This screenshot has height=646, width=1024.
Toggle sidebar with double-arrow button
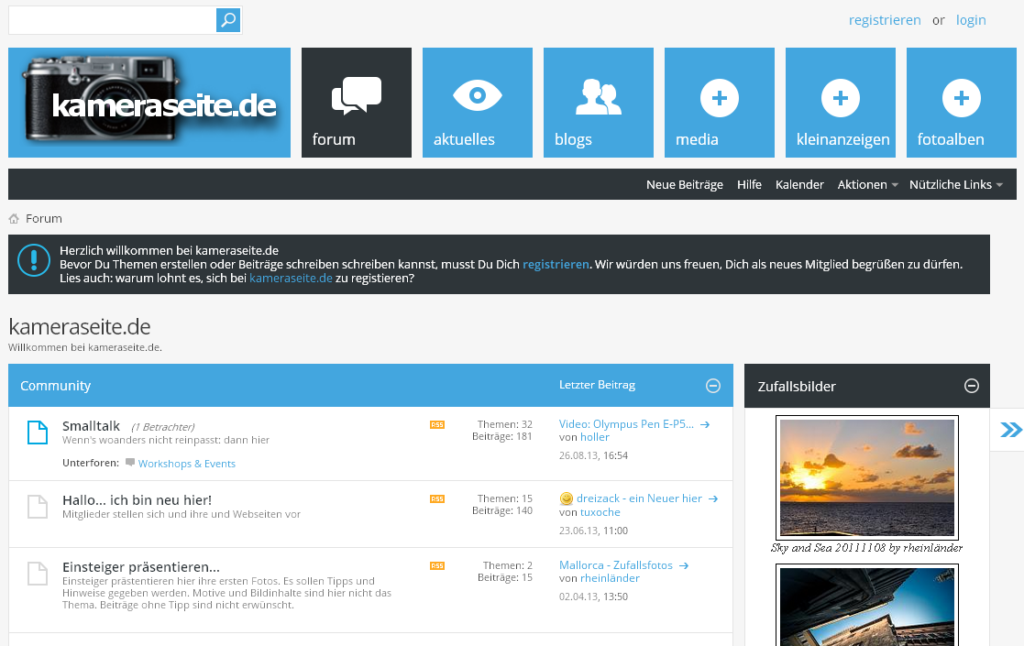[1010, 429]
